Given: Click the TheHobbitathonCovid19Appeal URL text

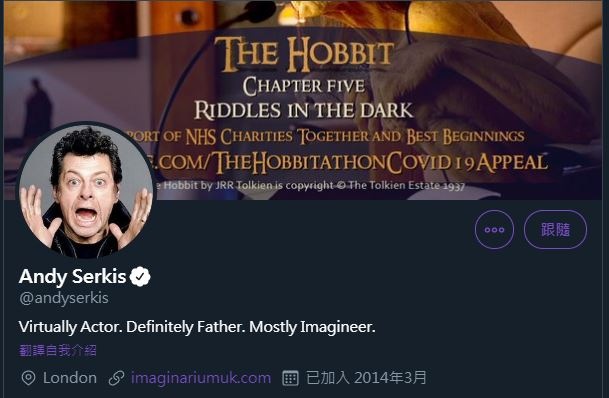Looking at the screenshot, I should pyautogui.click(x=350, y=162).
